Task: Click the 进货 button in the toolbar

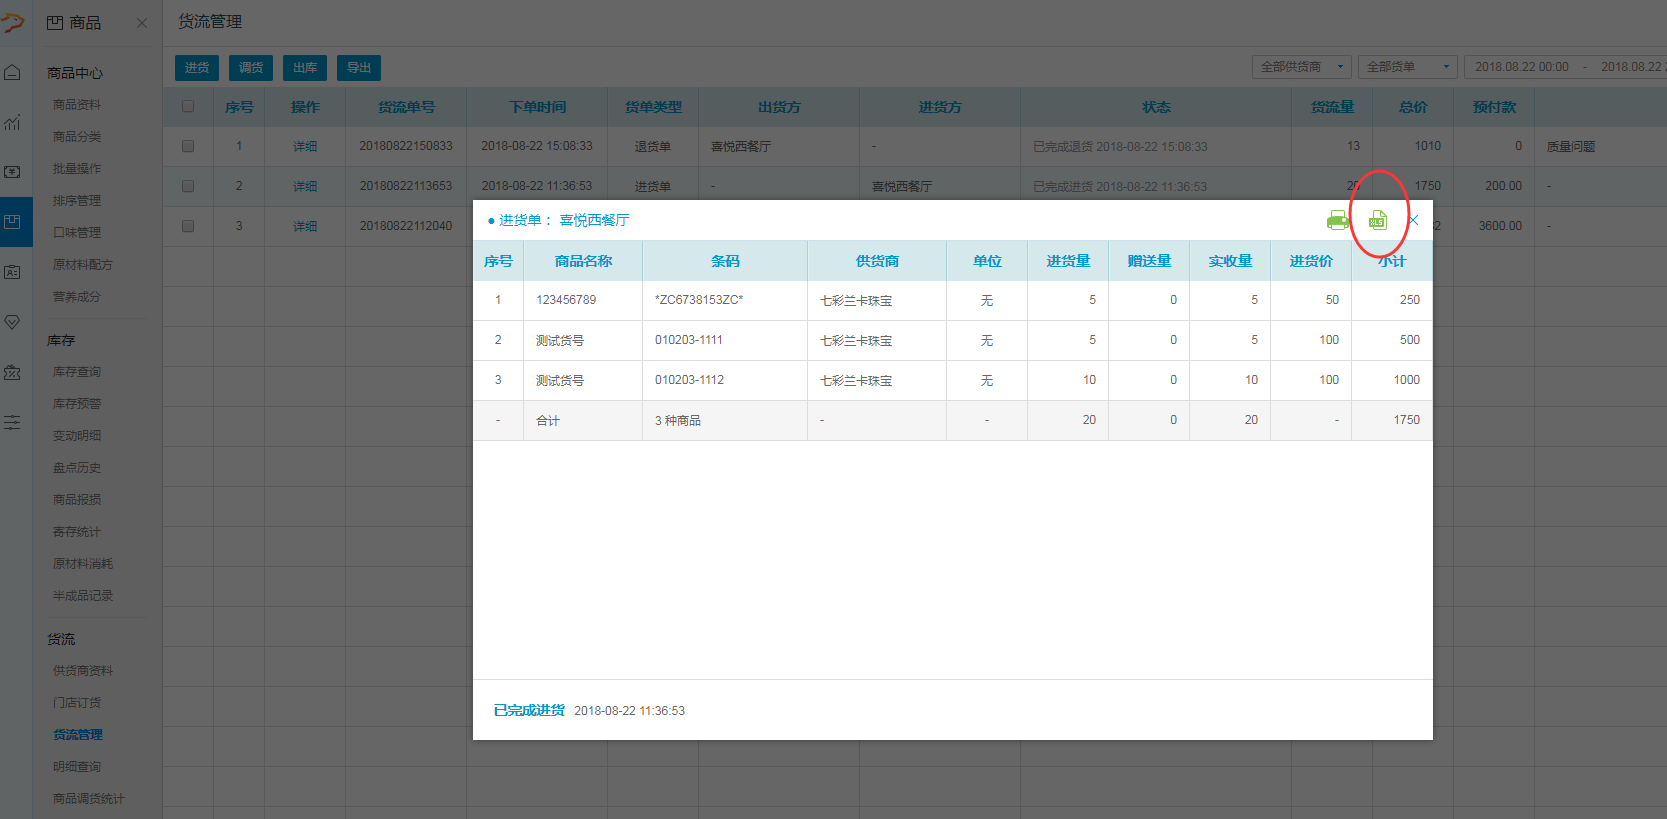Action: pyautogui.click(x=197, y=68)
